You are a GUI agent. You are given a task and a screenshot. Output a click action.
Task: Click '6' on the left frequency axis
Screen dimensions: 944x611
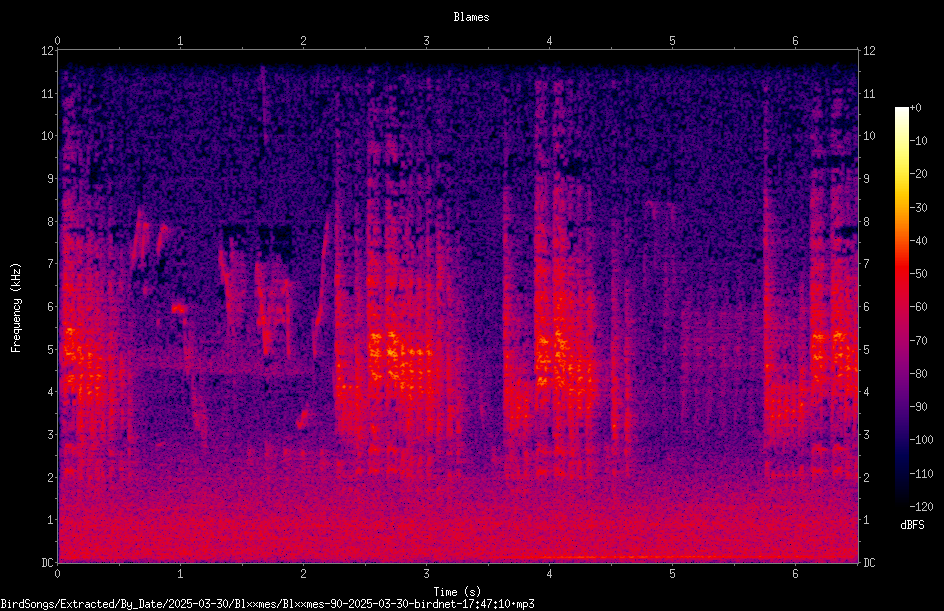(x=50, y=307)
